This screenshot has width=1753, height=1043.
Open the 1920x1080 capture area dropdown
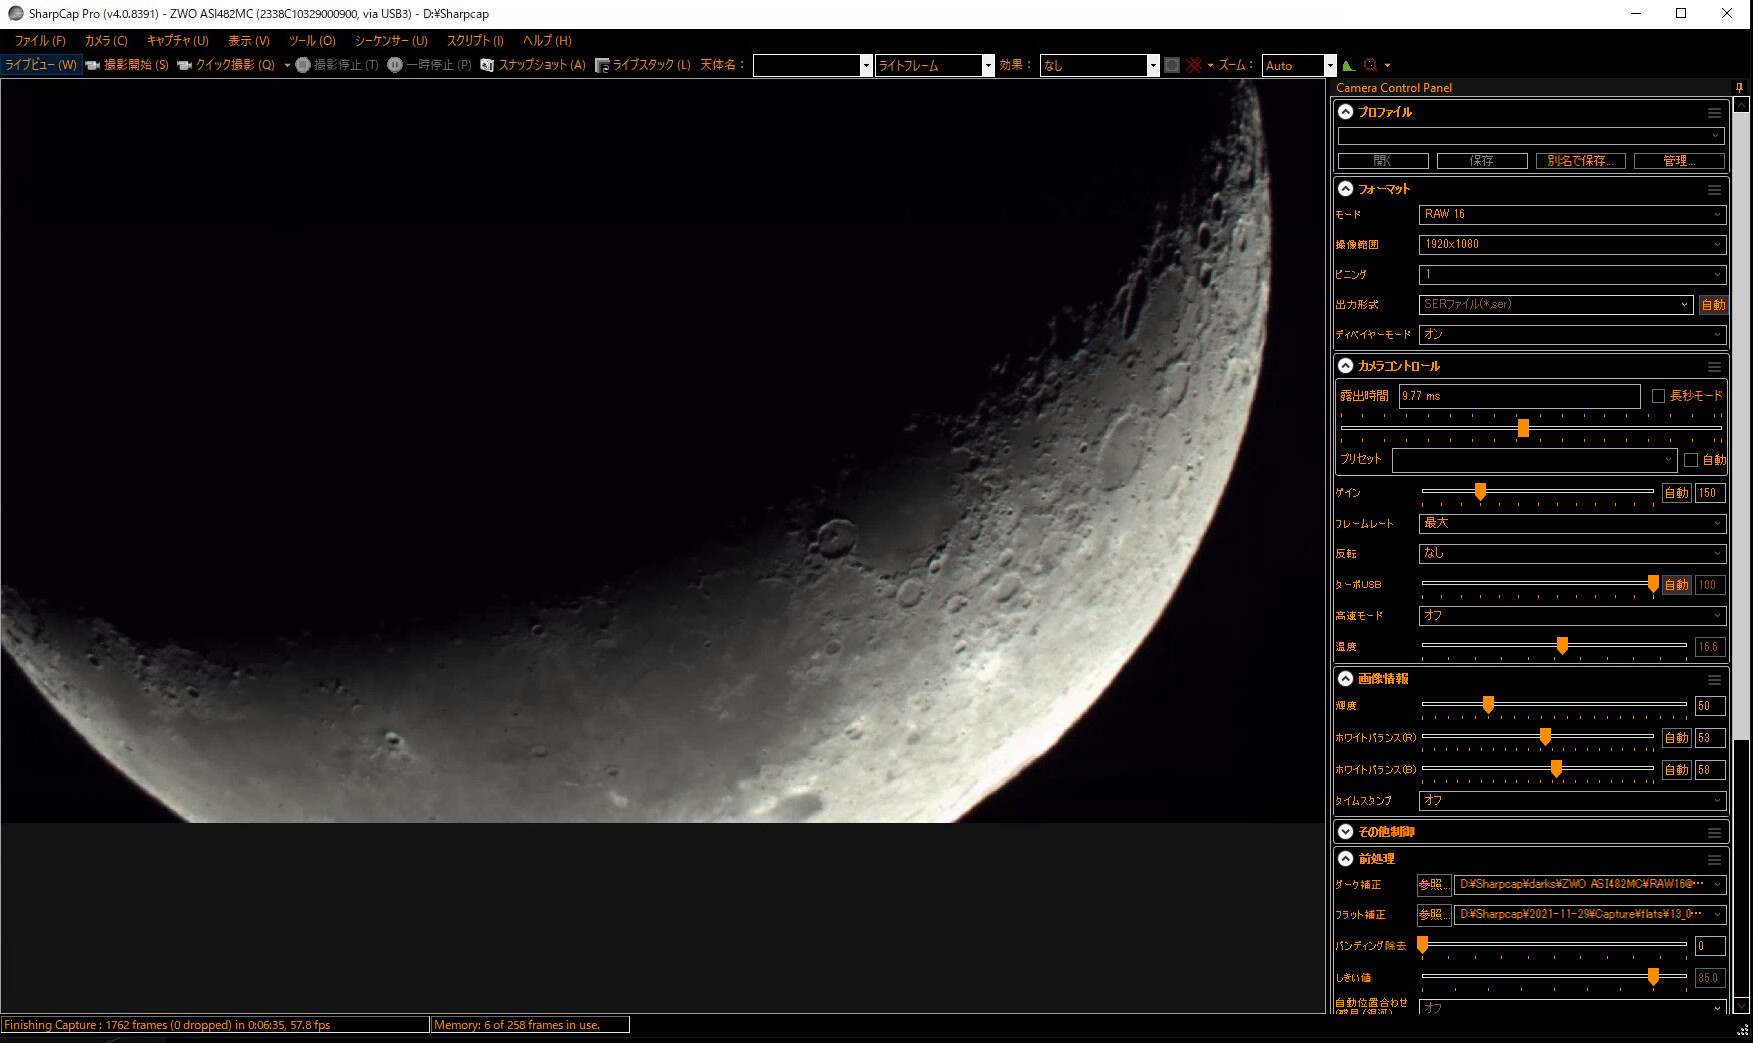pos(1572,244)
